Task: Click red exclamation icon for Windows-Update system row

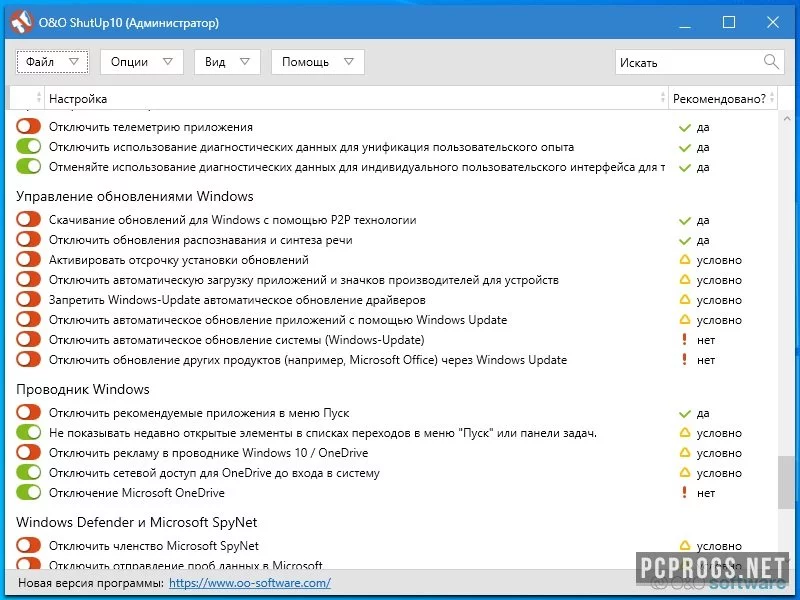Action: pos(685,339)
